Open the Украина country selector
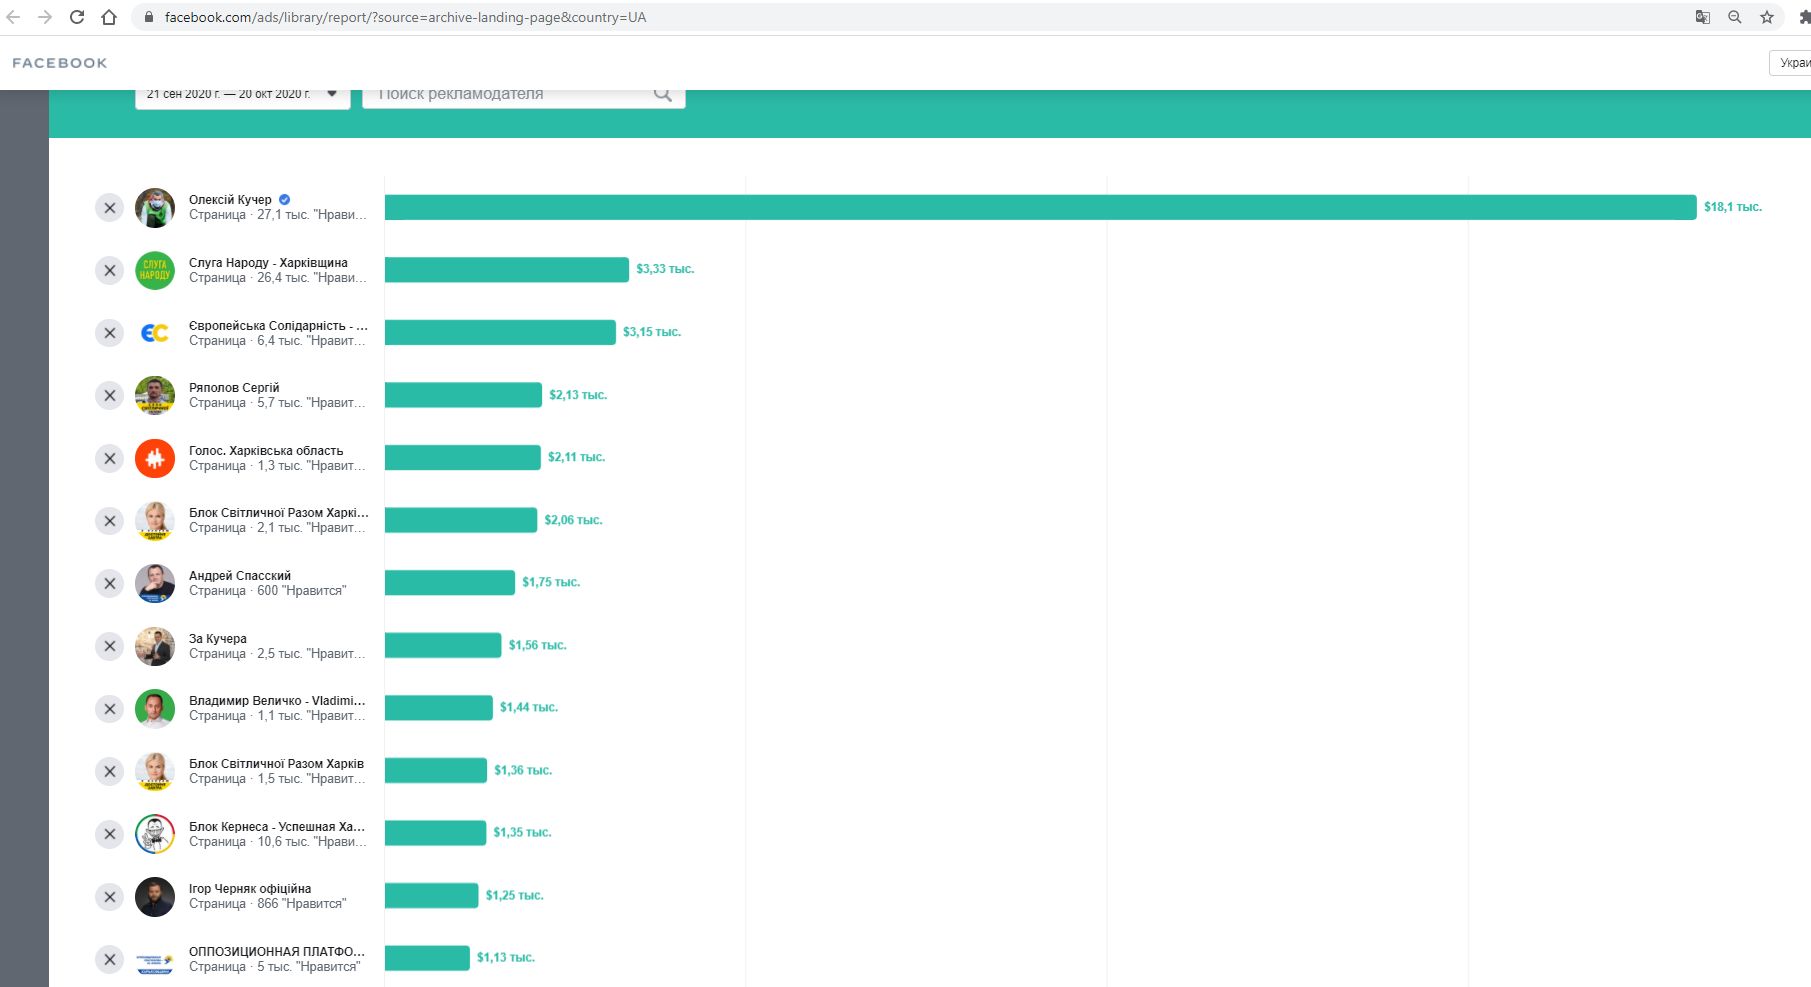 click(x=1790, y=63)
